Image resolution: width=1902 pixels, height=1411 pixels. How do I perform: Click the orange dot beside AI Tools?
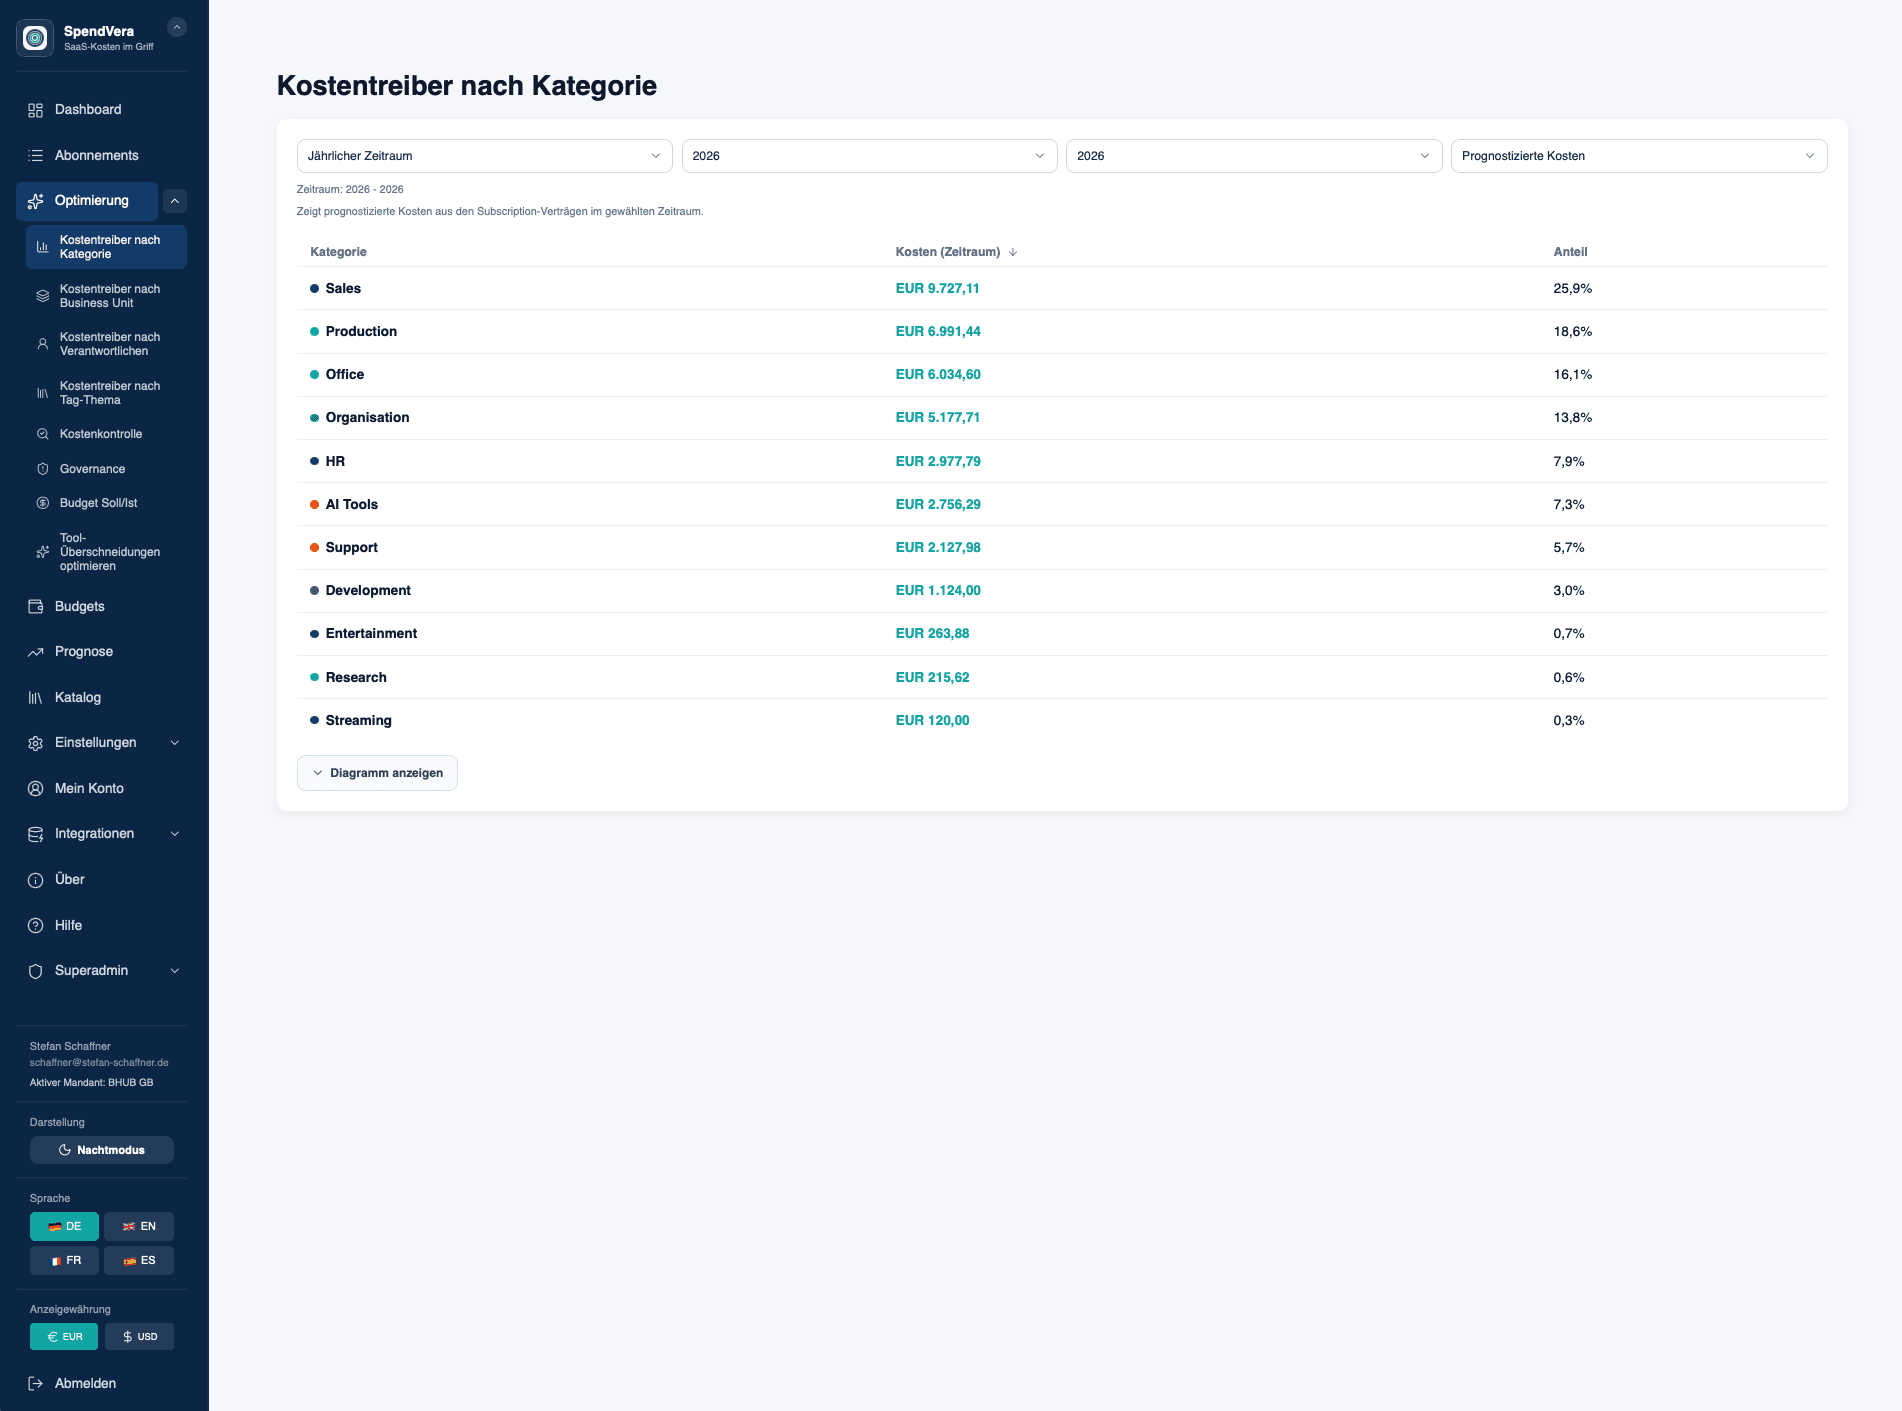click(314, 505)
